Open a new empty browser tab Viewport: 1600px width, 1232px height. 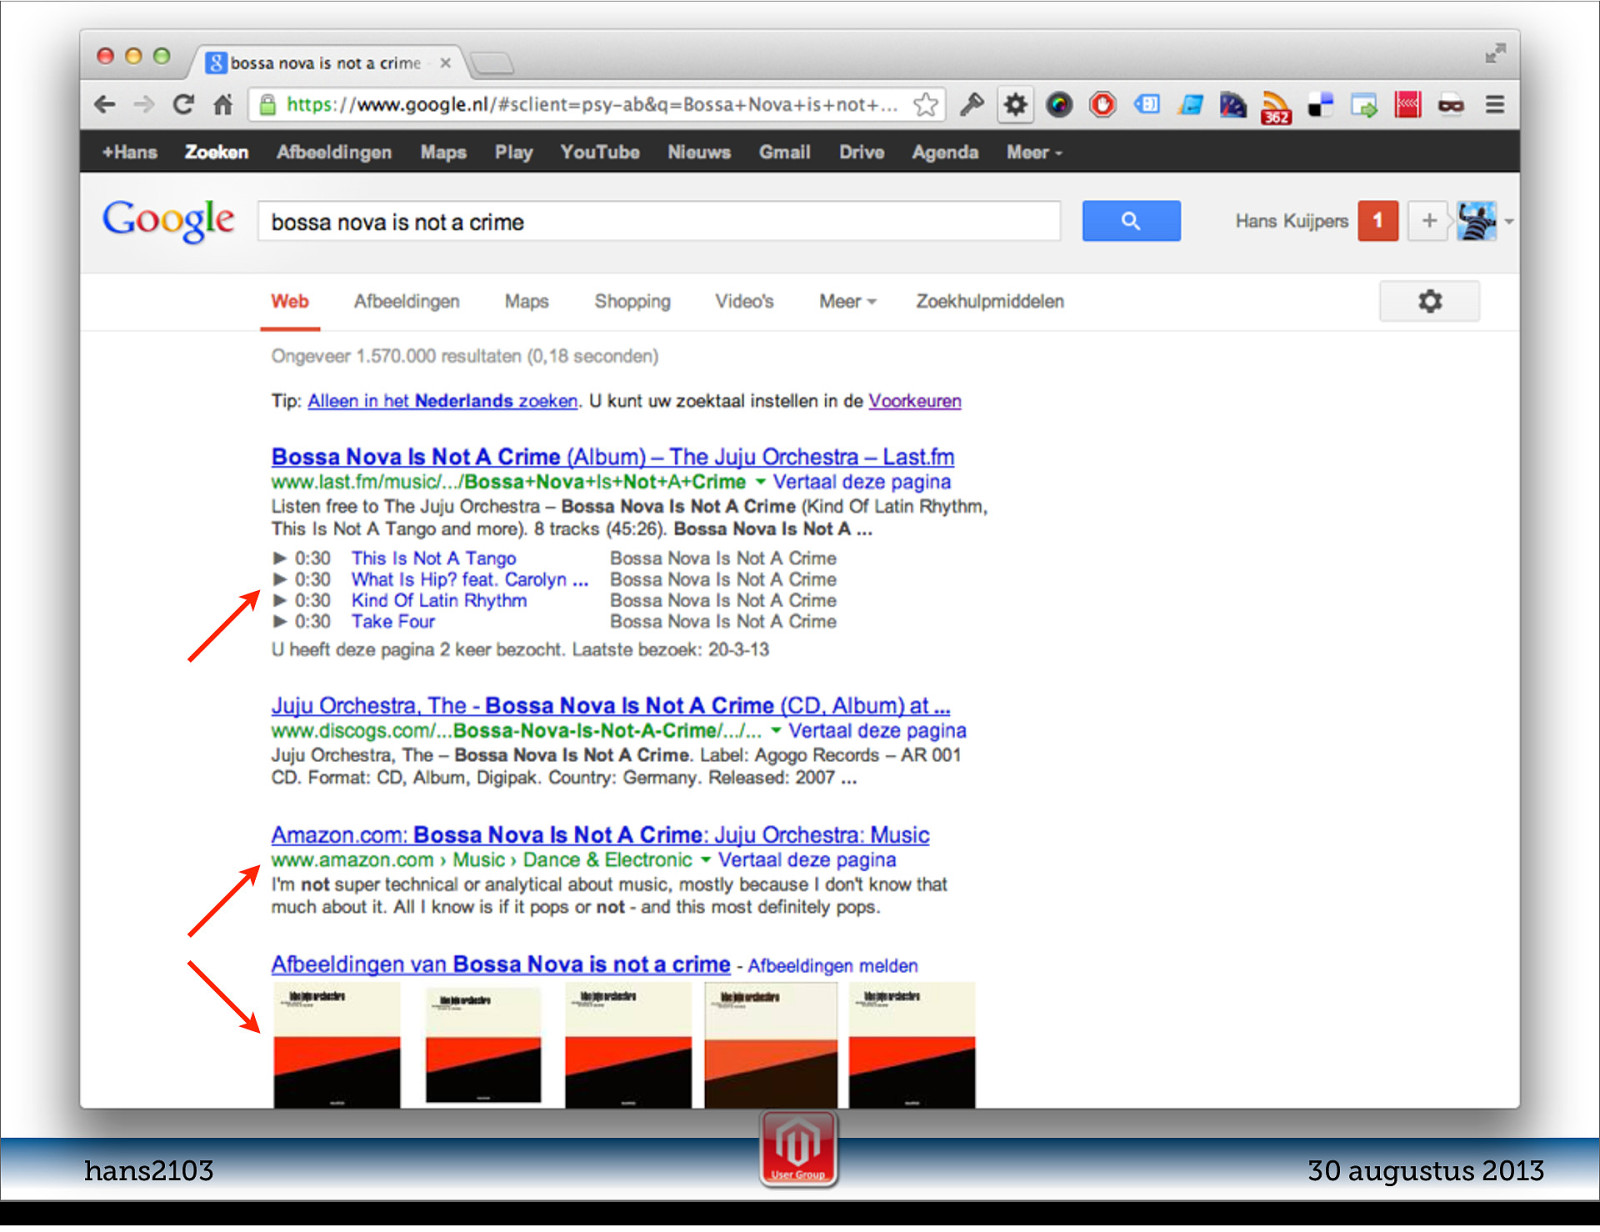(x=492, y=63)
